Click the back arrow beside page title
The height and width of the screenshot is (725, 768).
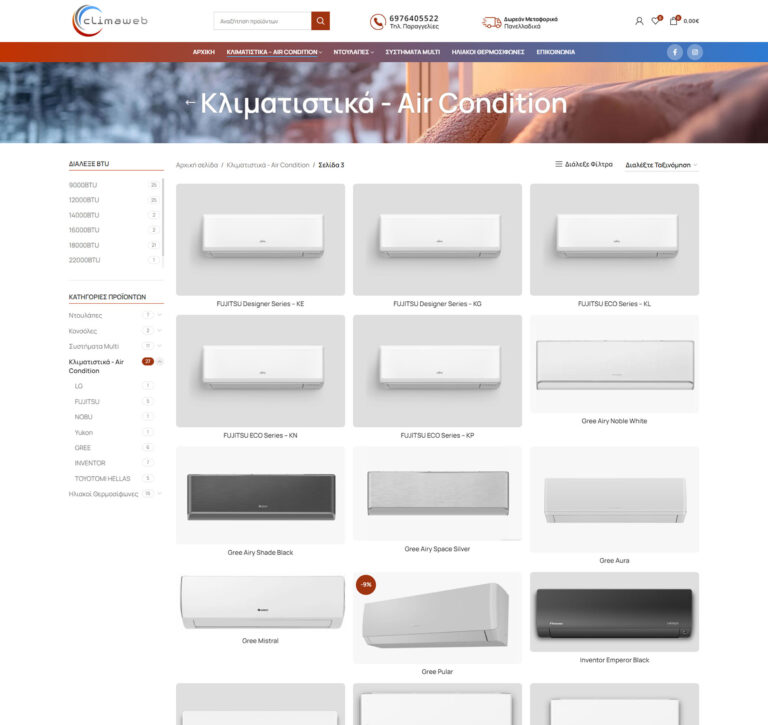[x=190, y=103]
